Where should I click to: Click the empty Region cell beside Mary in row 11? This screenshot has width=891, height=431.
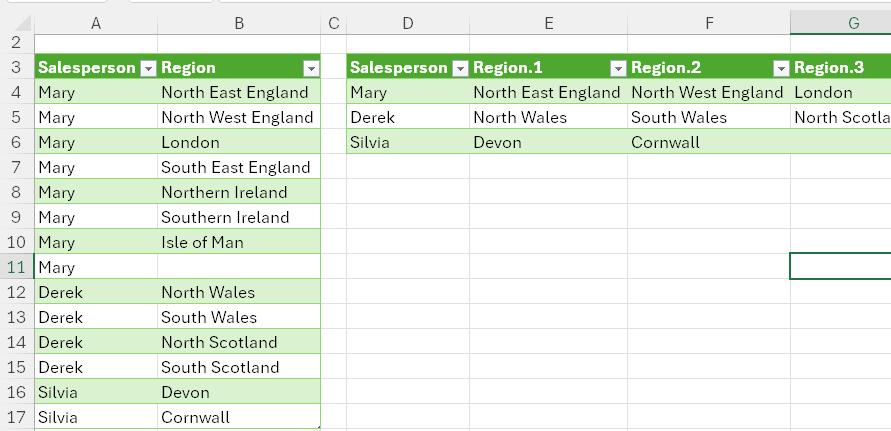[x=239, y=267]
